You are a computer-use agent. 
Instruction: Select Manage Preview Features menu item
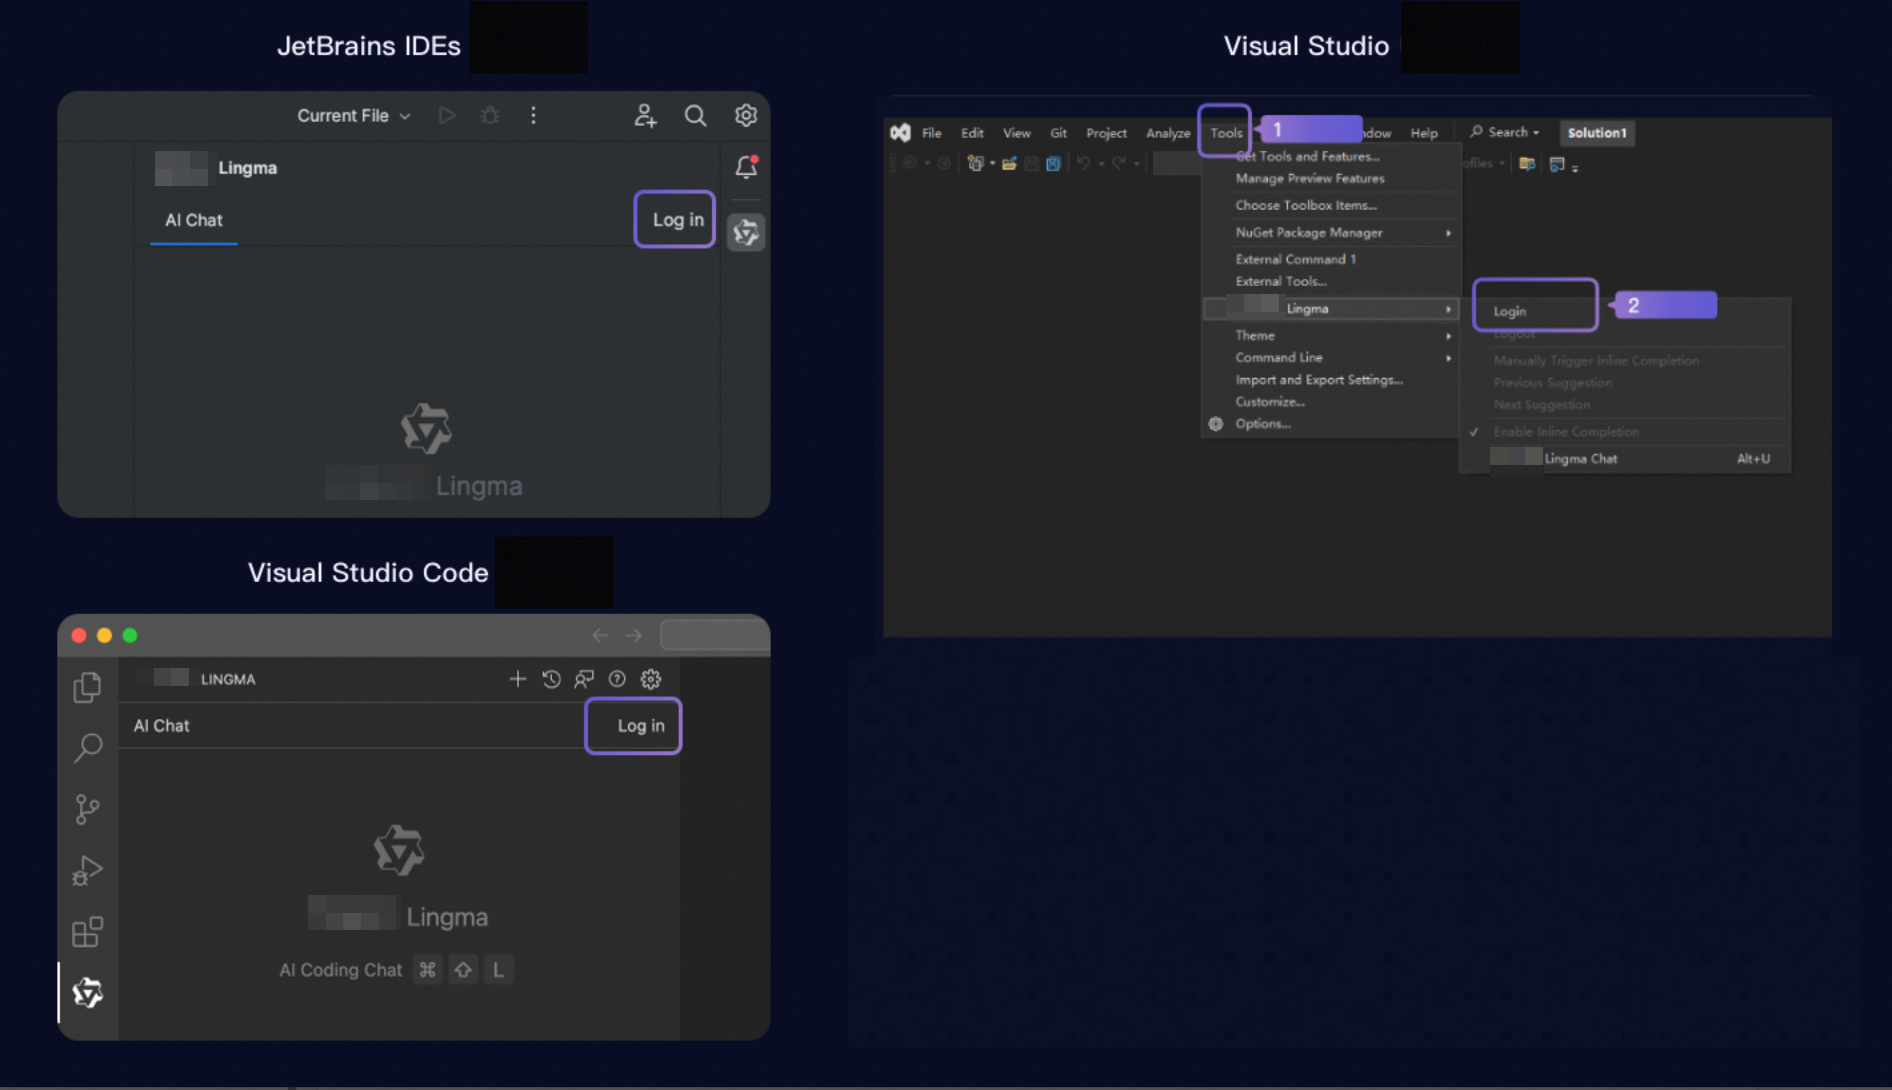click(1310, 179)
